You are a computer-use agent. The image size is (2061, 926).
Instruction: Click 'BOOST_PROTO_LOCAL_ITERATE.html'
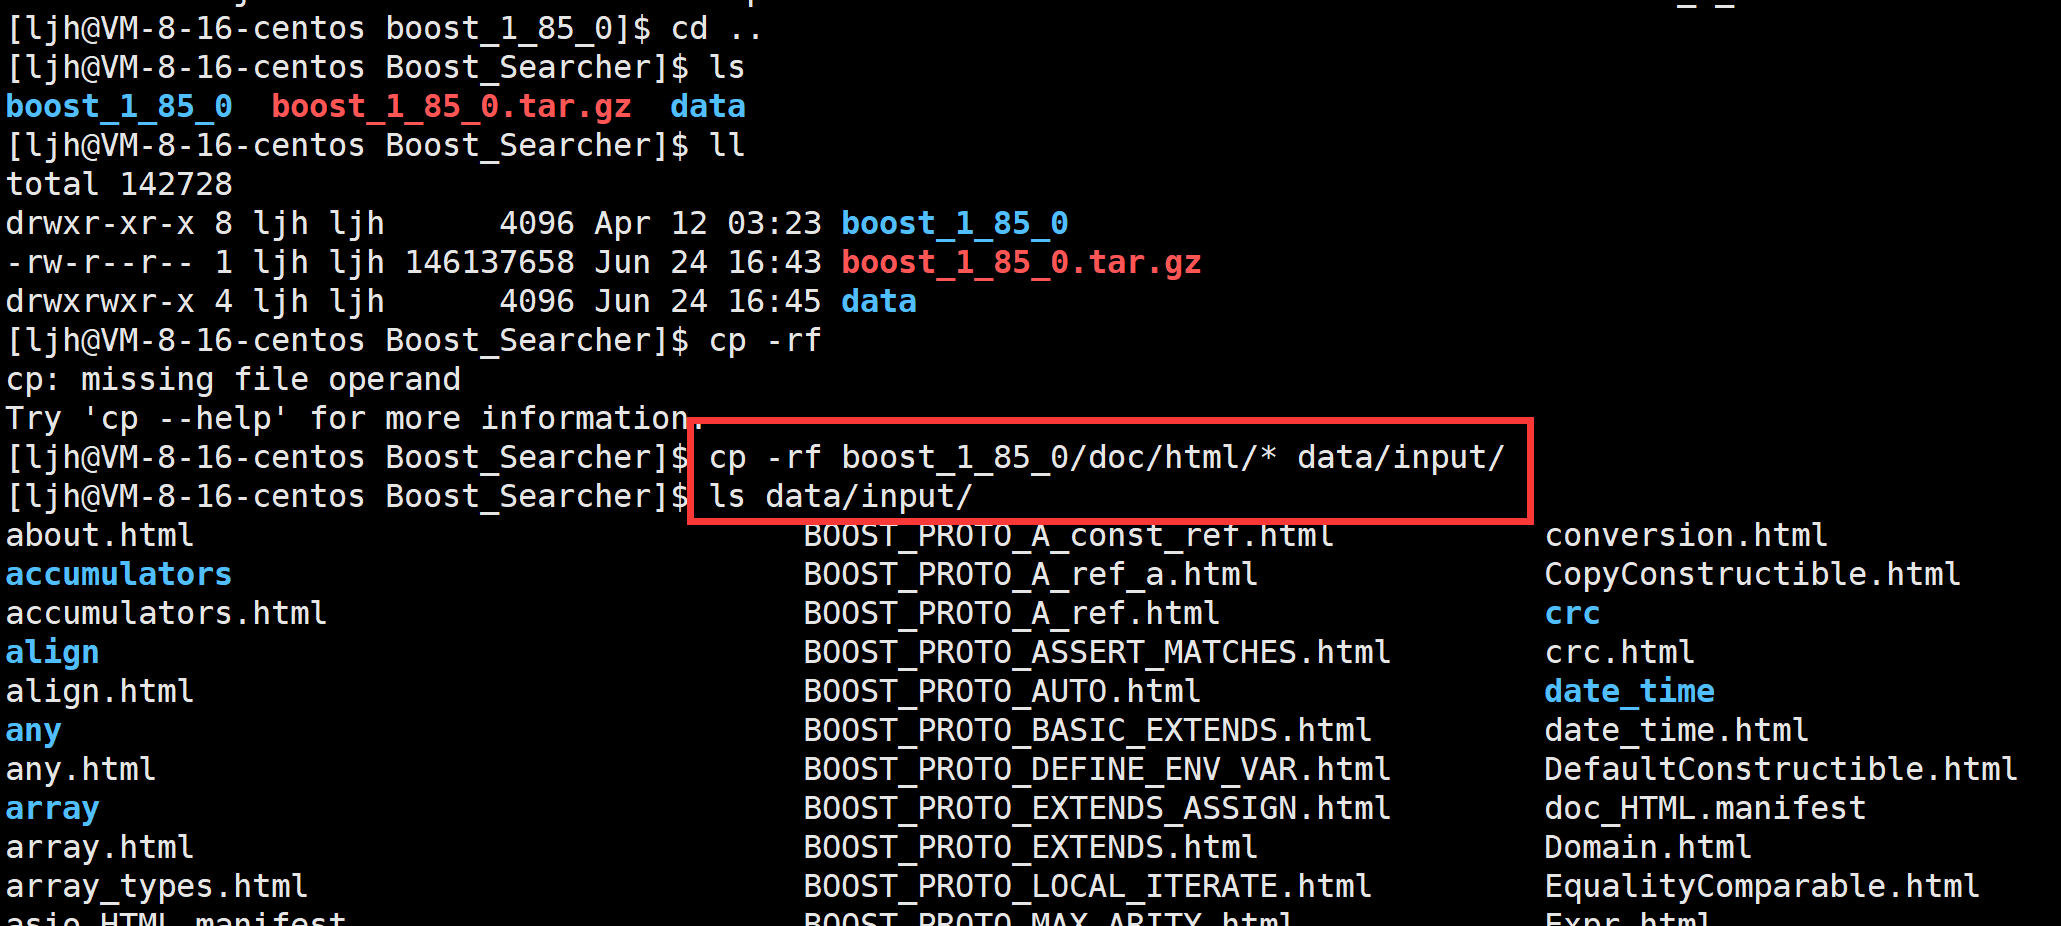pyautogui.click(x=1088, y=886)
